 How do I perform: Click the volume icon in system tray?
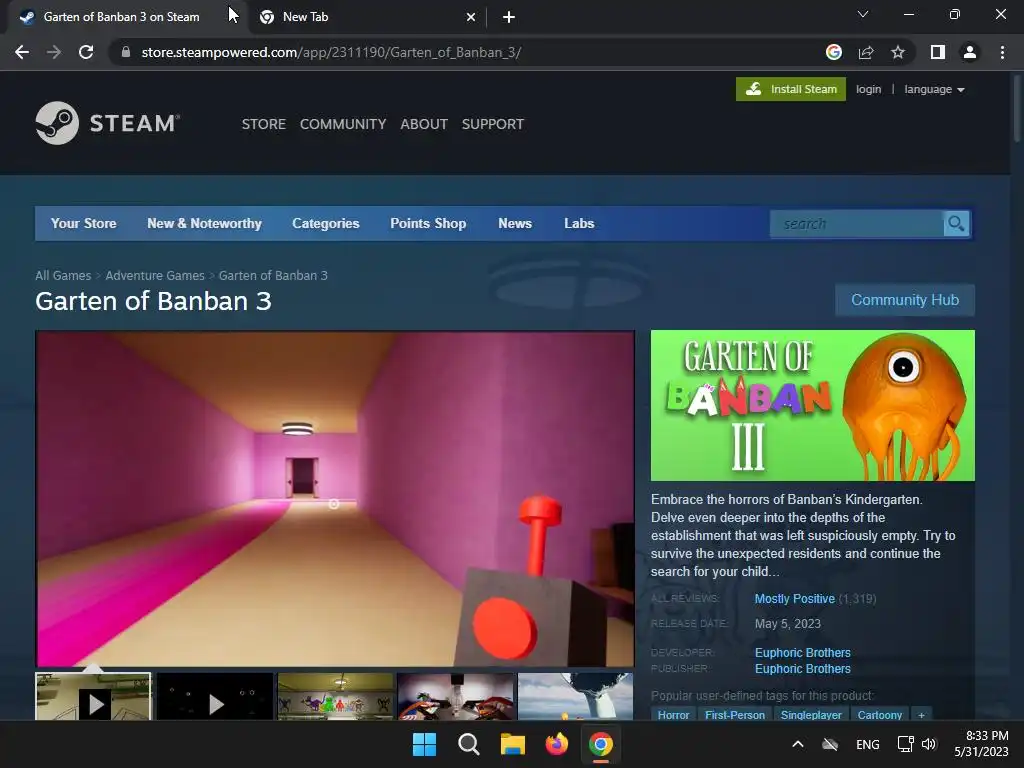pyautogui.click(x=929, y=744)
